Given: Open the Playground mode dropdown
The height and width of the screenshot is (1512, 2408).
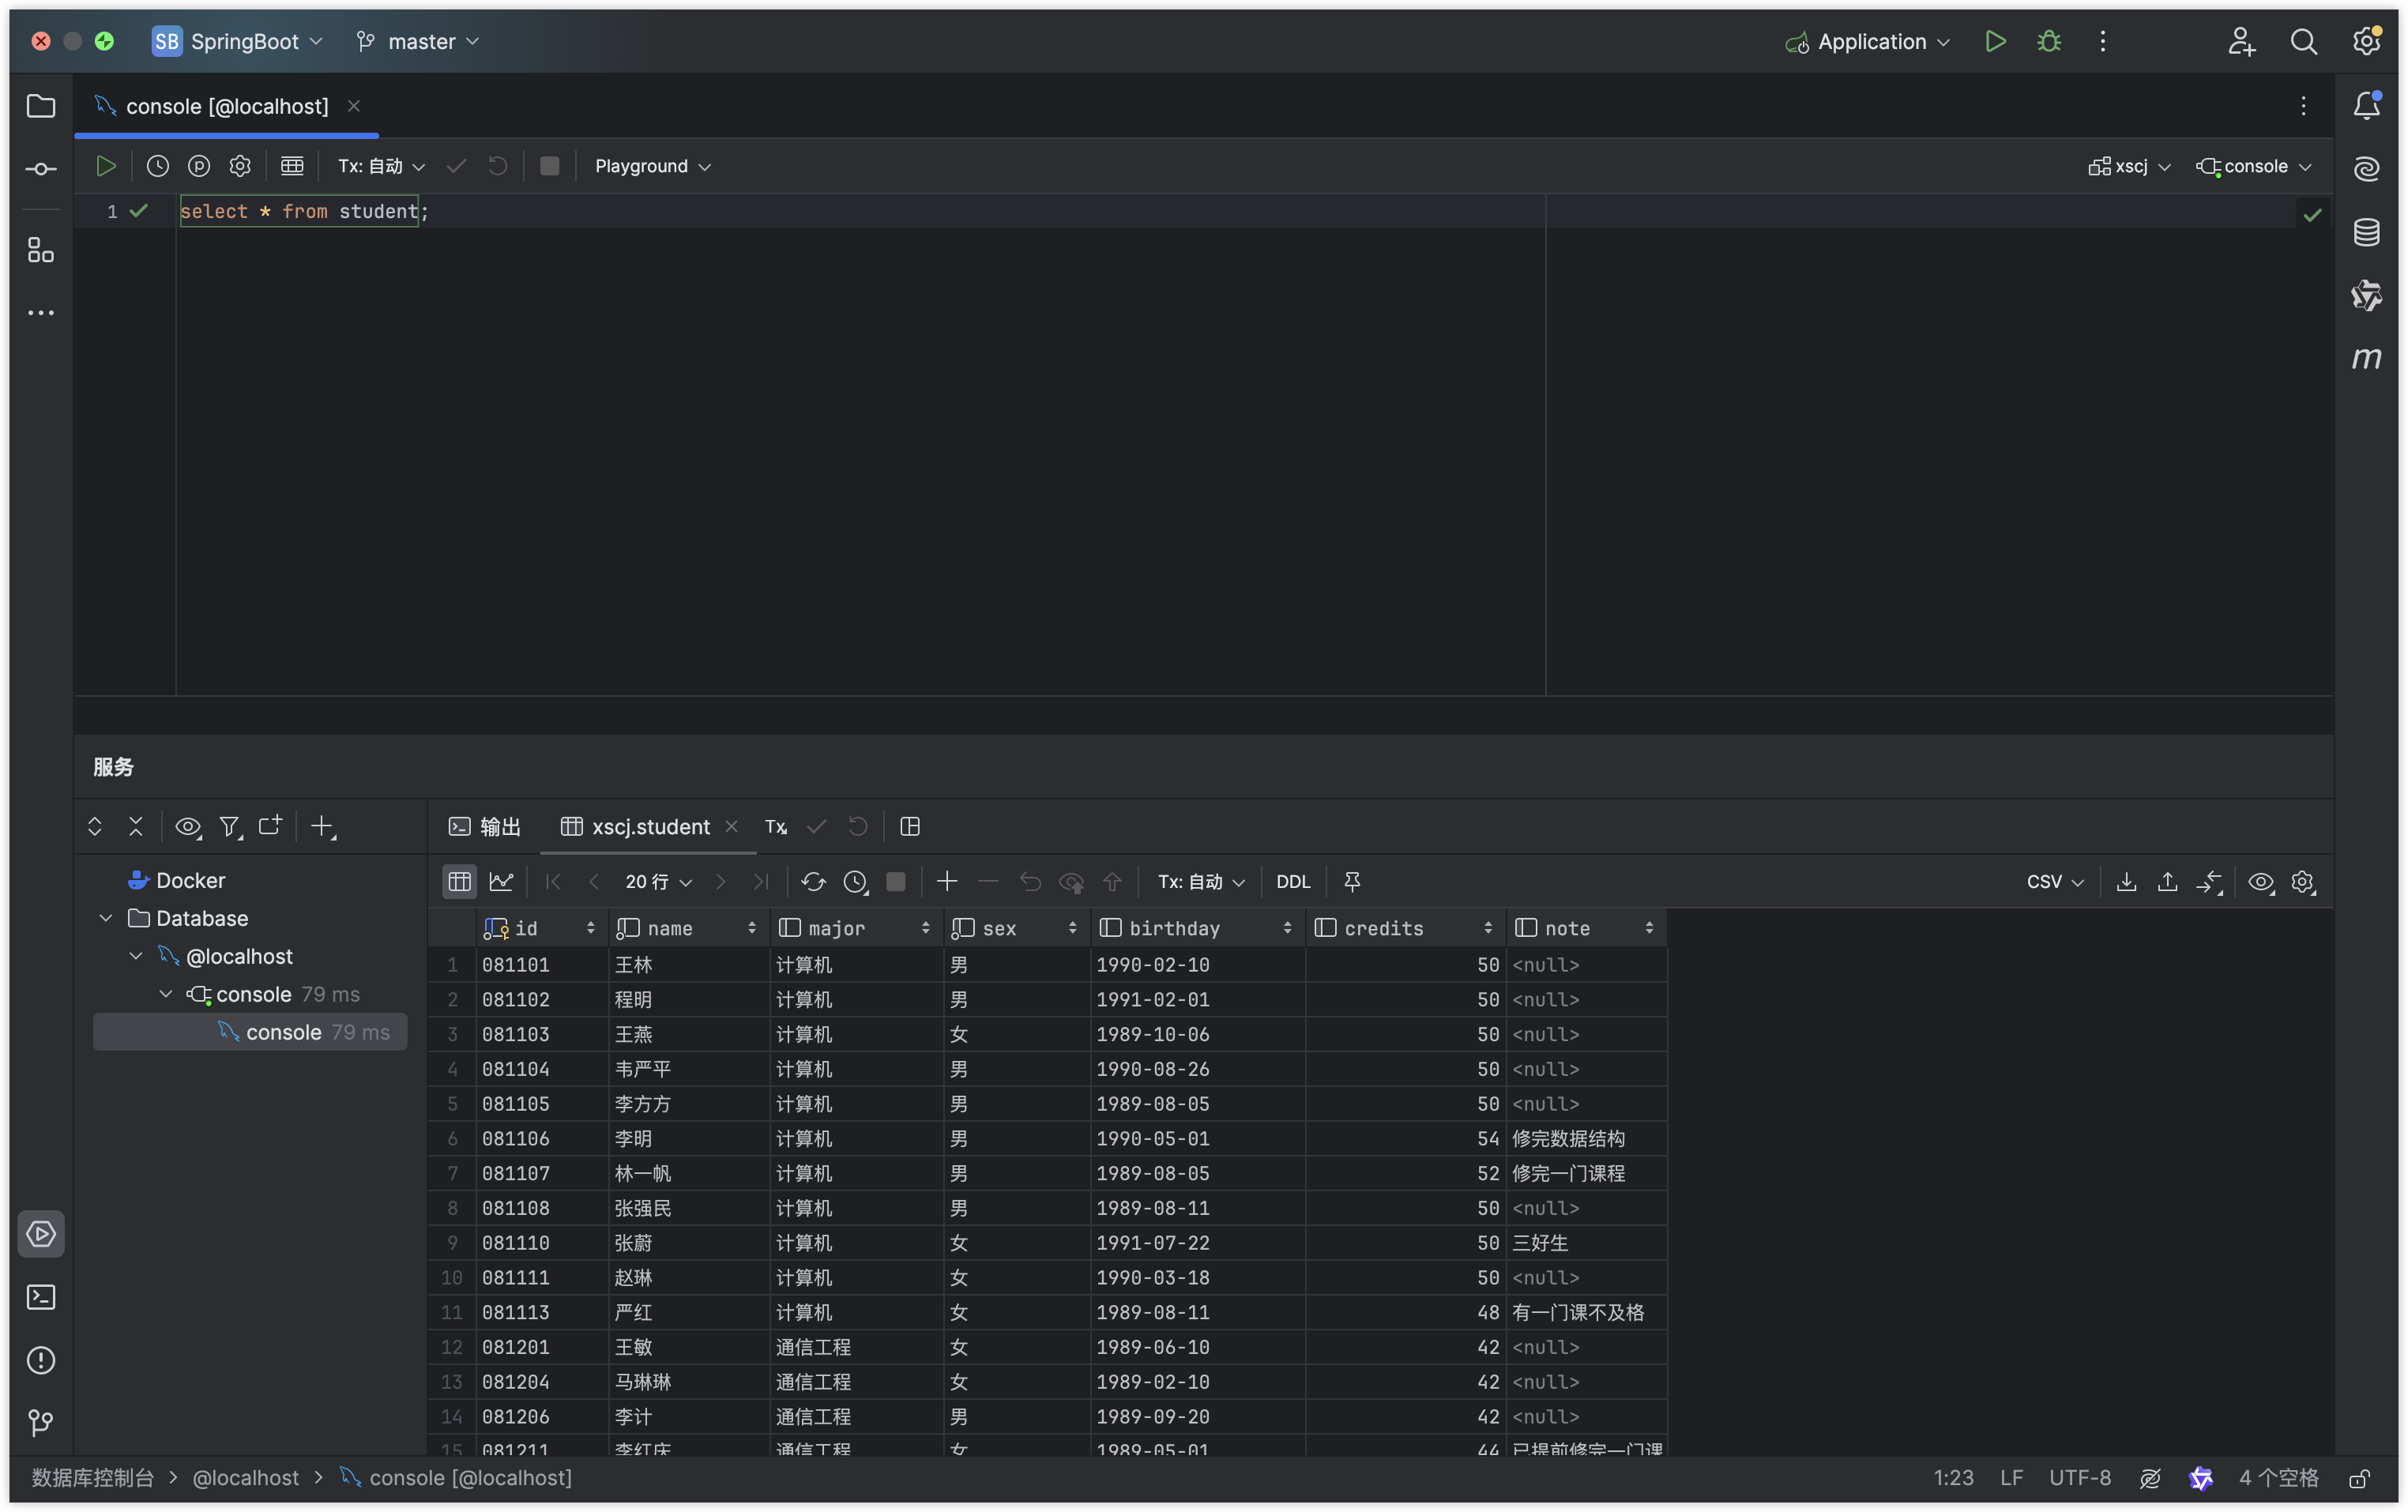Looking at the screenshot, I should coord(652,166).
